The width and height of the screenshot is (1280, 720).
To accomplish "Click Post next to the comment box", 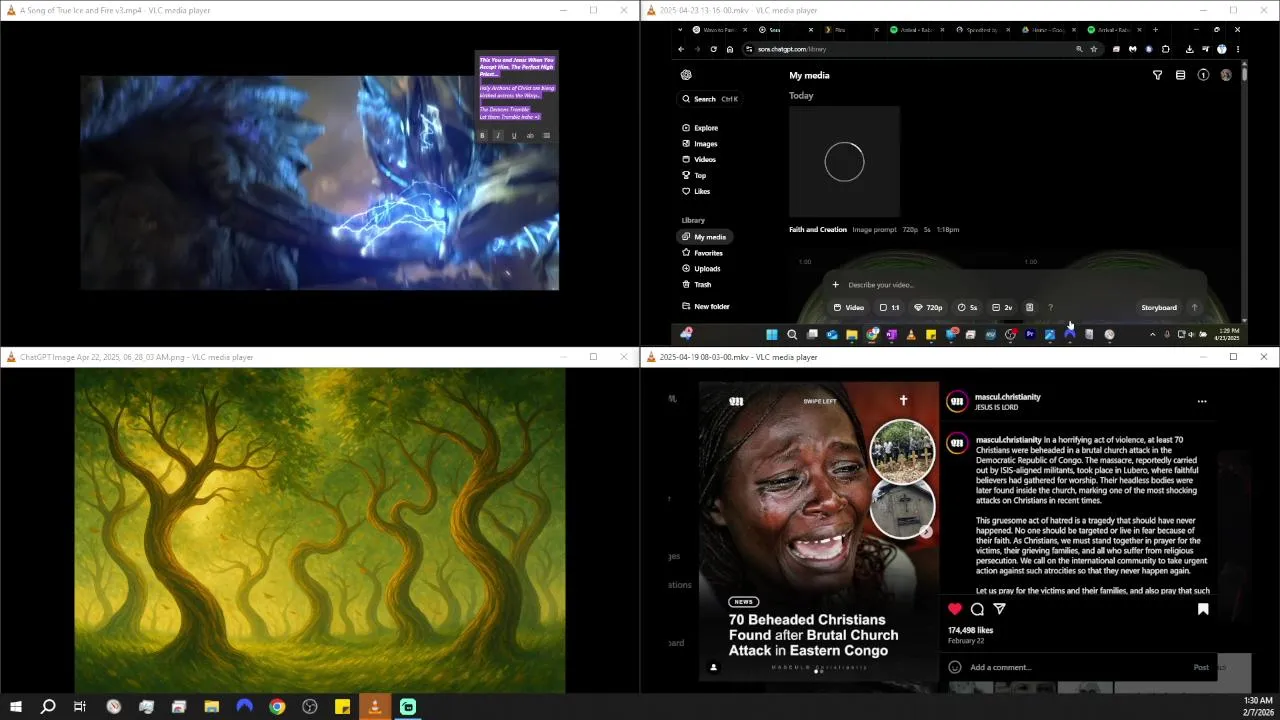I will coord(1201,667).
